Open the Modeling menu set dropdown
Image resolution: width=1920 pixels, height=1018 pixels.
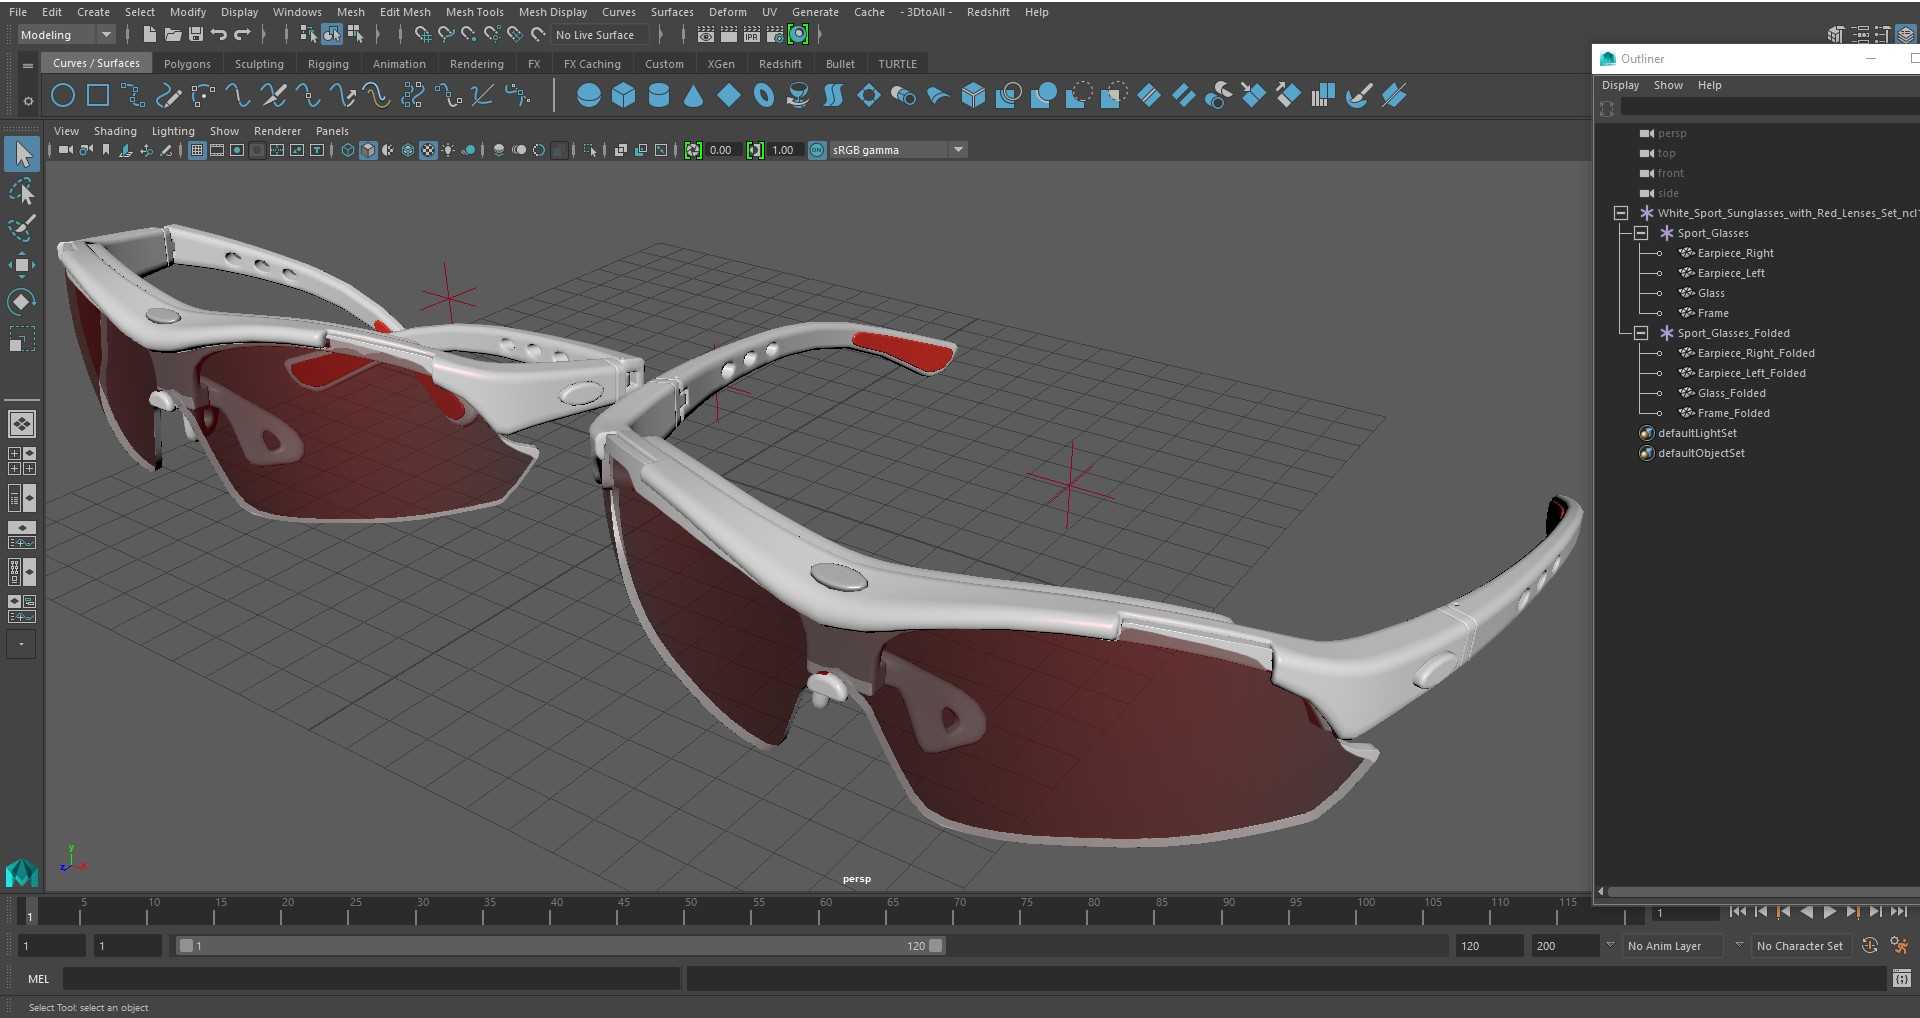coord(66,35)
